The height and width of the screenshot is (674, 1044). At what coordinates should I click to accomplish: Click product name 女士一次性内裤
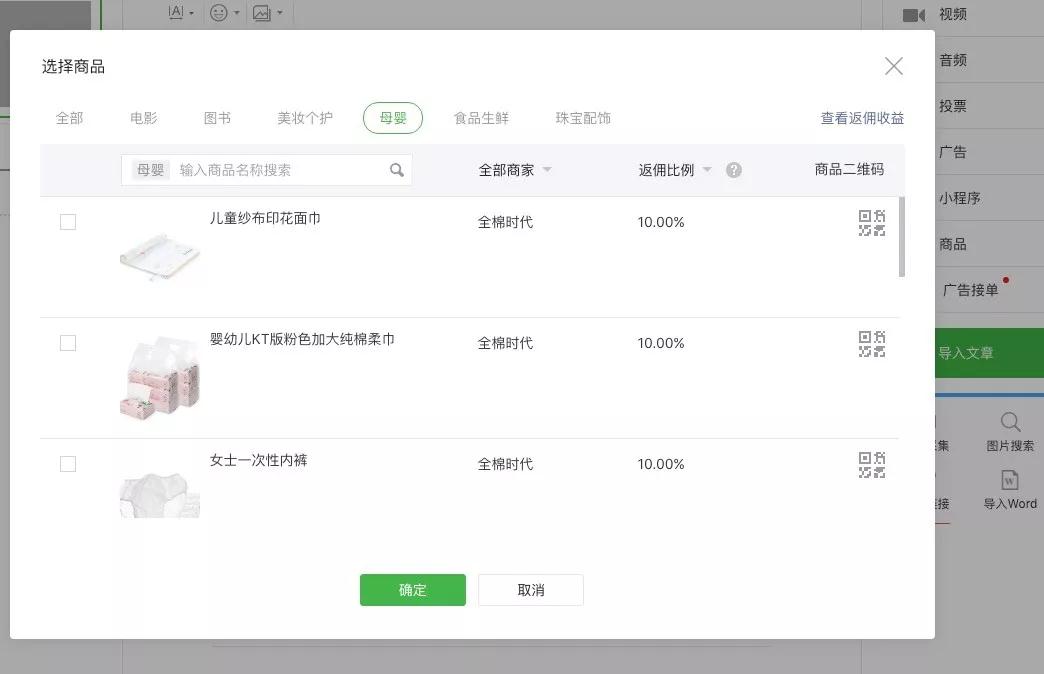tap(258, 460)
